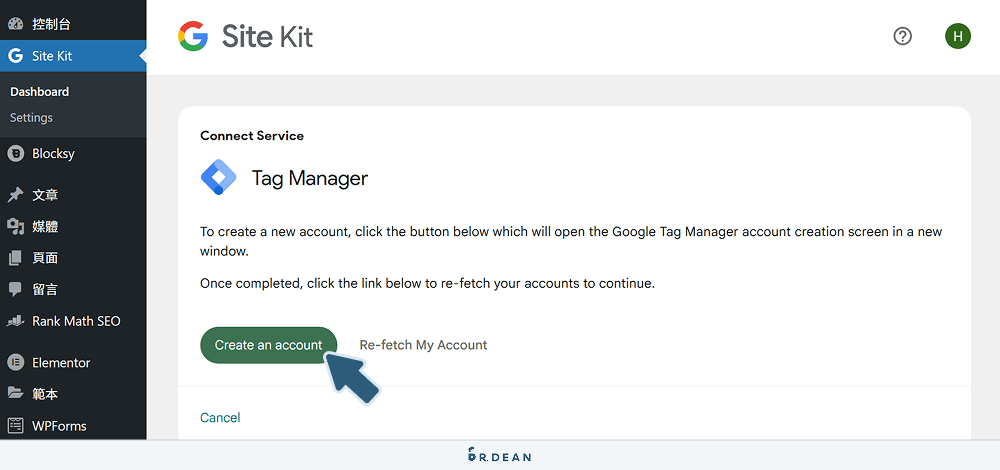Click the Elementor E icon

(x=15, y=363)
